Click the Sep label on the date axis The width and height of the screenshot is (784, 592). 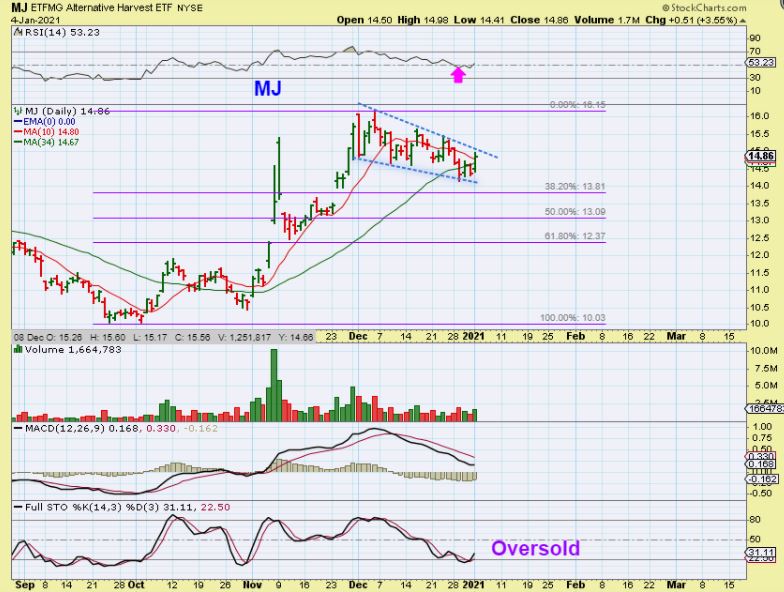click(x=24, y=584)
